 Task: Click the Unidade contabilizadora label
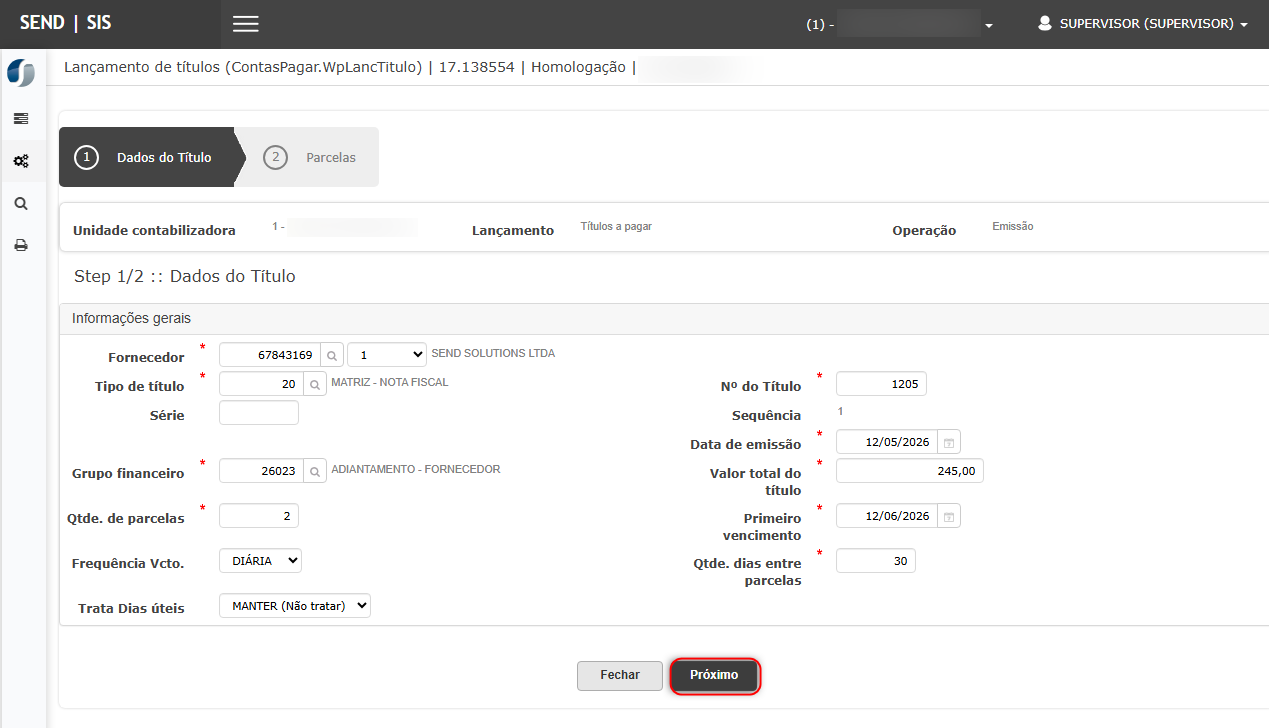point(155,230)
